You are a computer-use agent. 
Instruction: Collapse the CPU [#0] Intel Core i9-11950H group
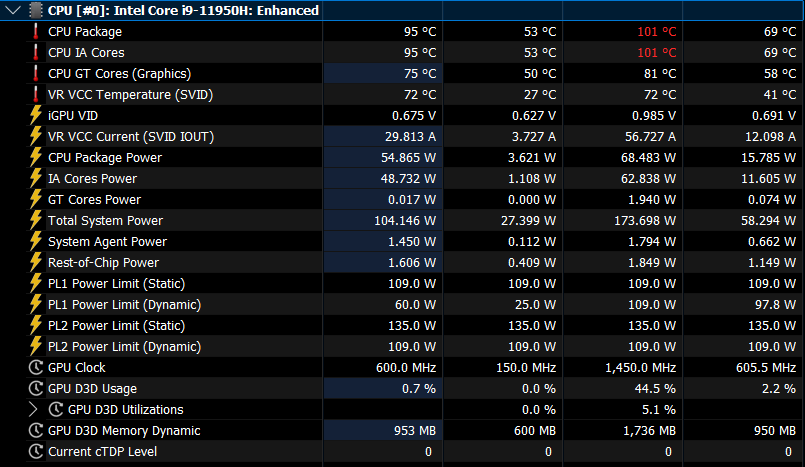pos(13,10)
